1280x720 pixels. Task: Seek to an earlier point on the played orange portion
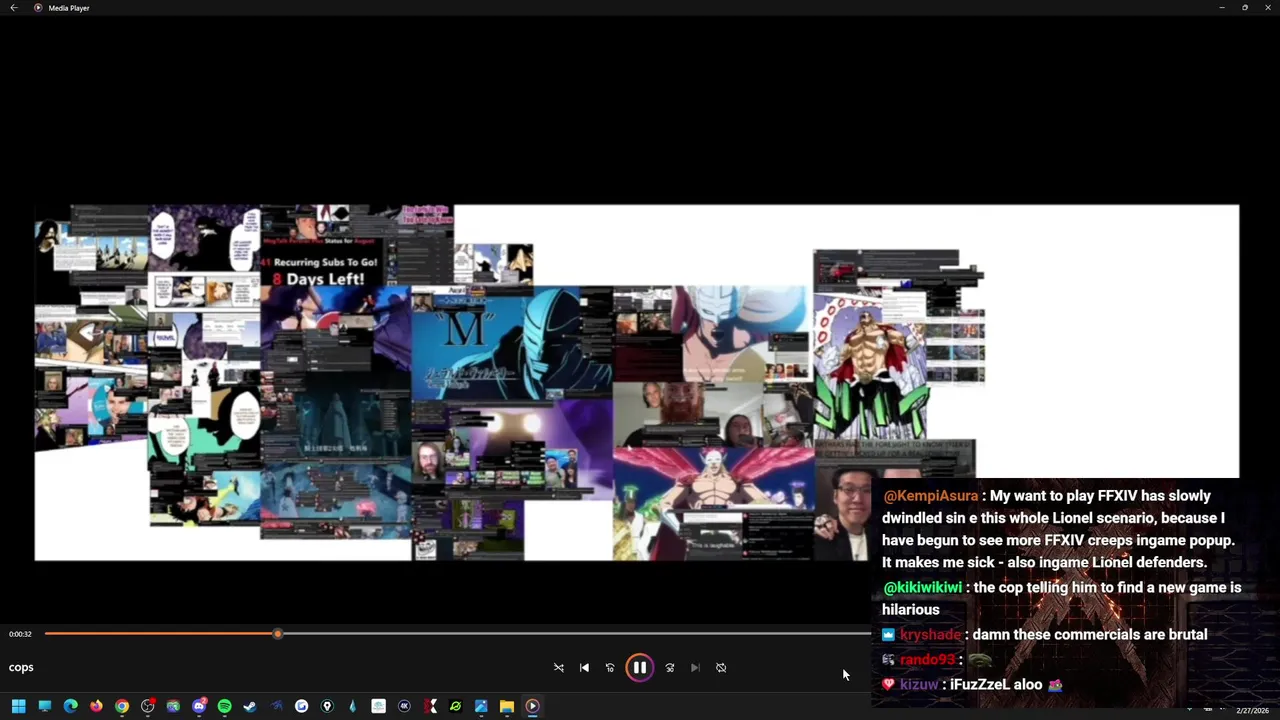160,634
